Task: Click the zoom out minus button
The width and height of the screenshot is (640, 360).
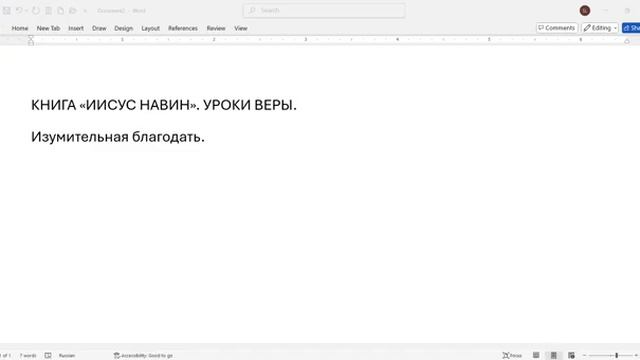Action: (x=584, y=356)
